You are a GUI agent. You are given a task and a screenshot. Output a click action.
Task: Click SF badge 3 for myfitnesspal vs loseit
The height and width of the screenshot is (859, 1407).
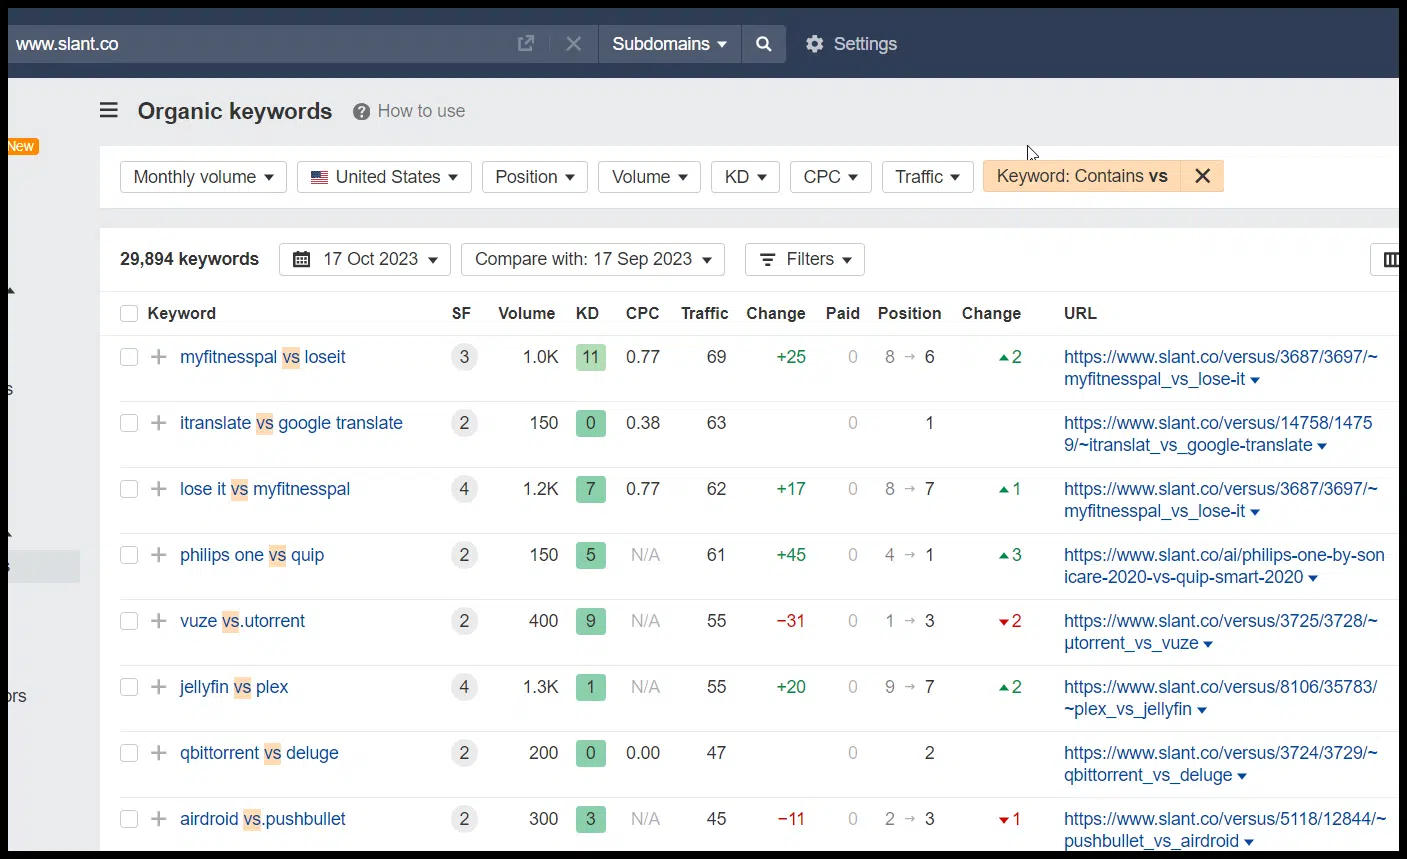pyautogui.click(x=464, y=357)
